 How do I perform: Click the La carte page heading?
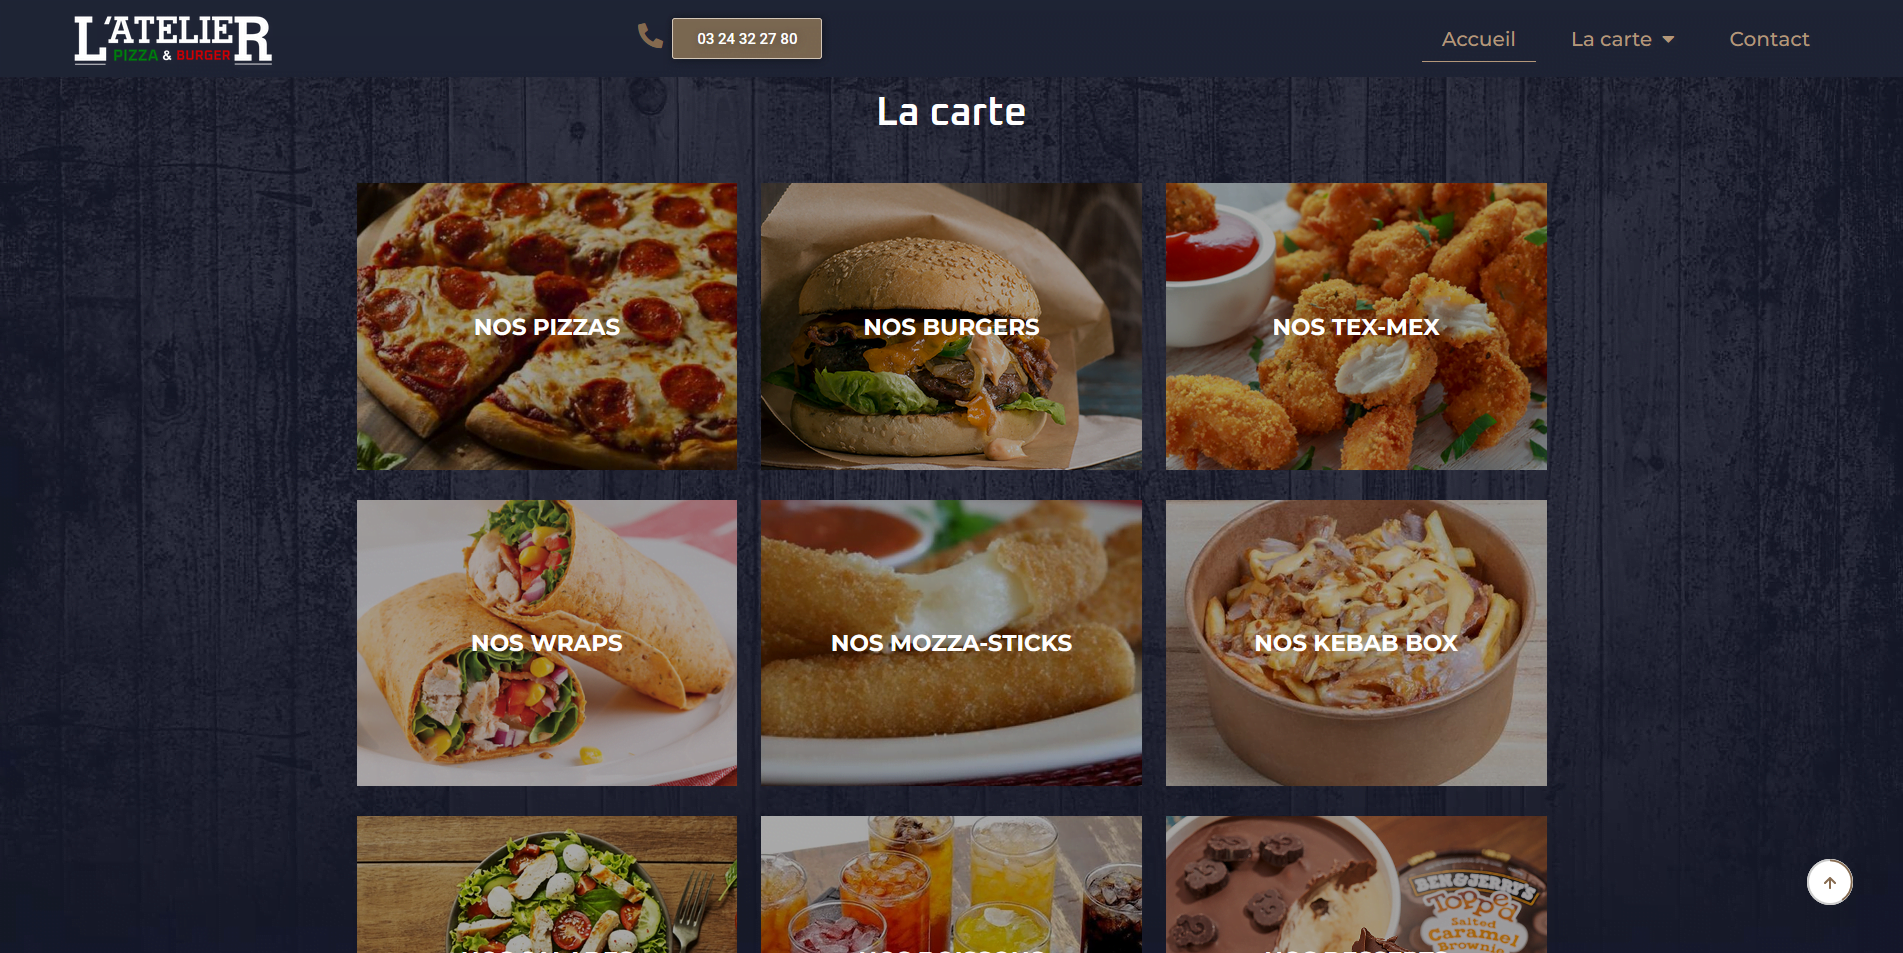coord(951,111)
